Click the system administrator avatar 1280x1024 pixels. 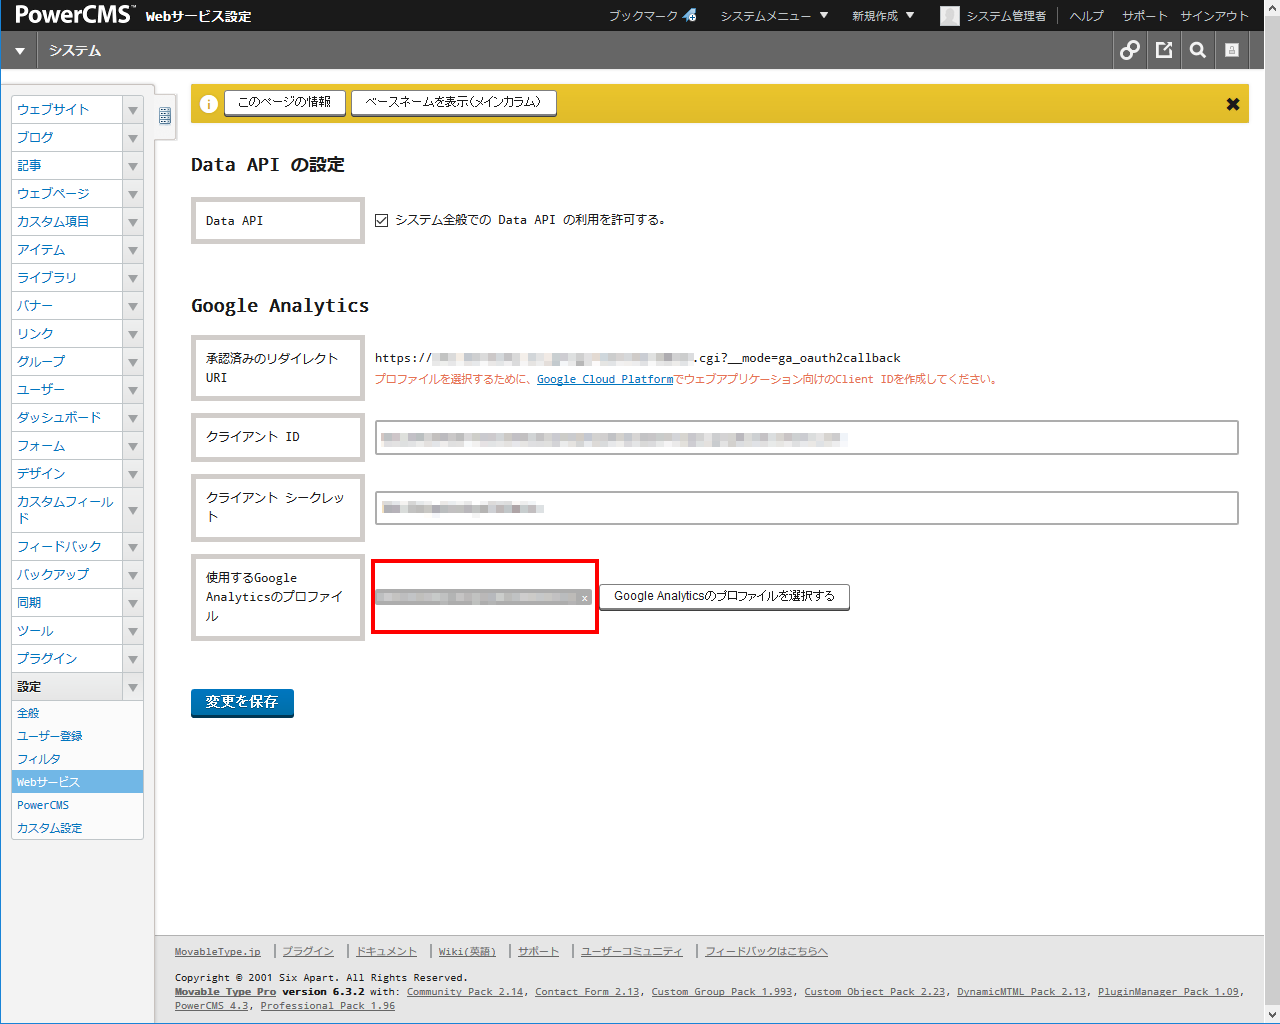950,16
